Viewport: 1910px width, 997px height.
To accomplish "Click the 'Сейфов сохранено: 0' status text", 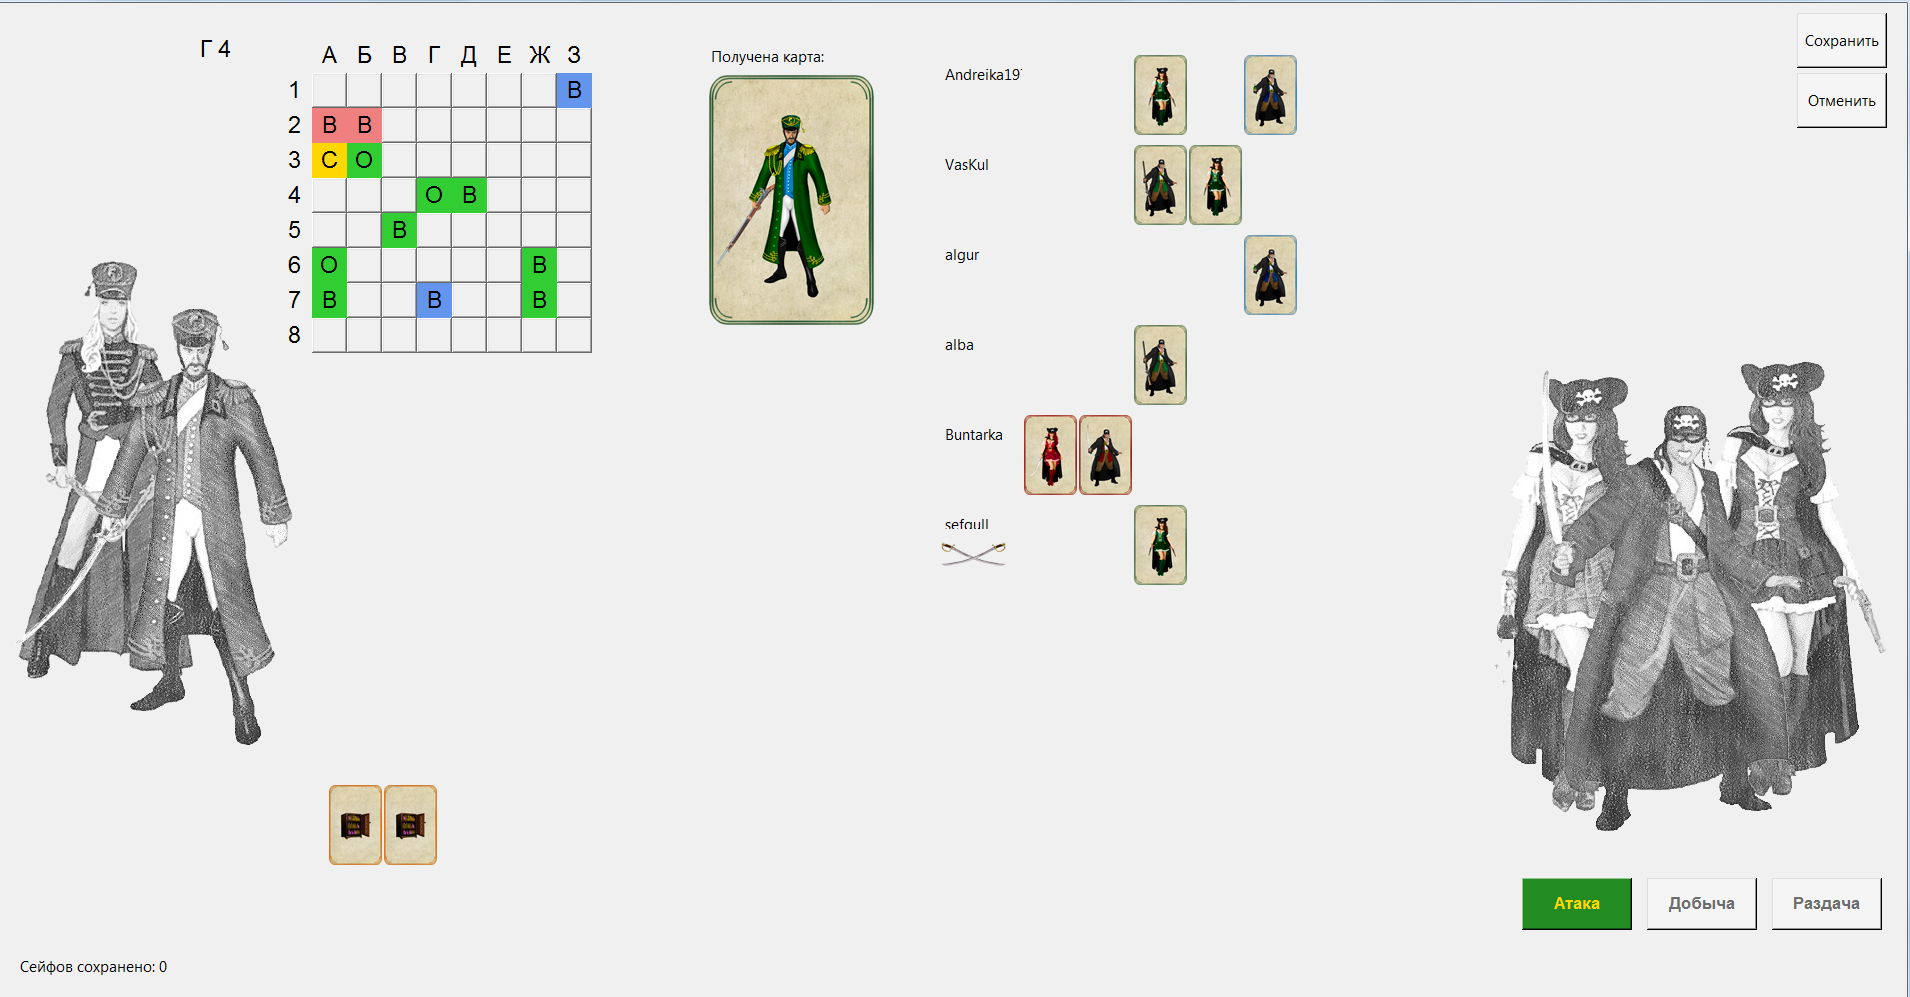I will click(93, 967).
